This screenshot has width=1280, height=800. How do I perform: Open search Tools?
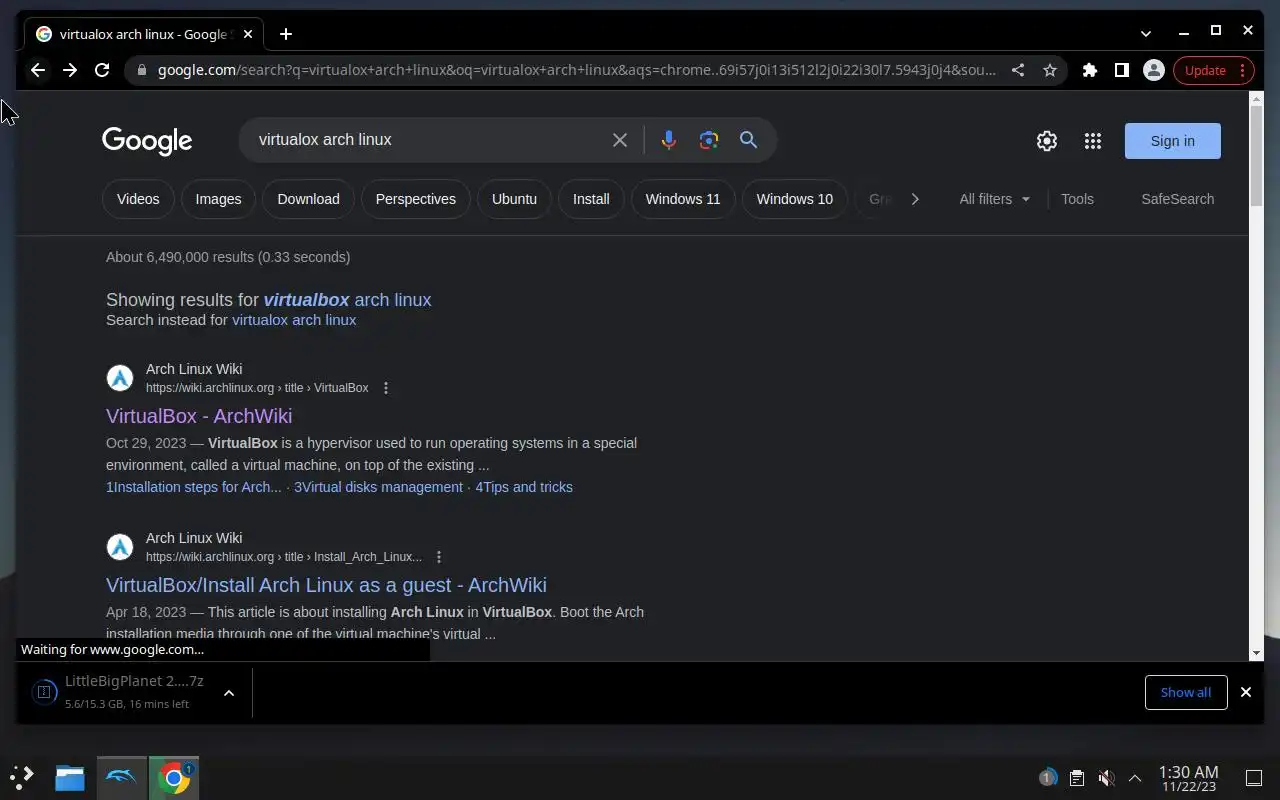(x=1077, y=199)
